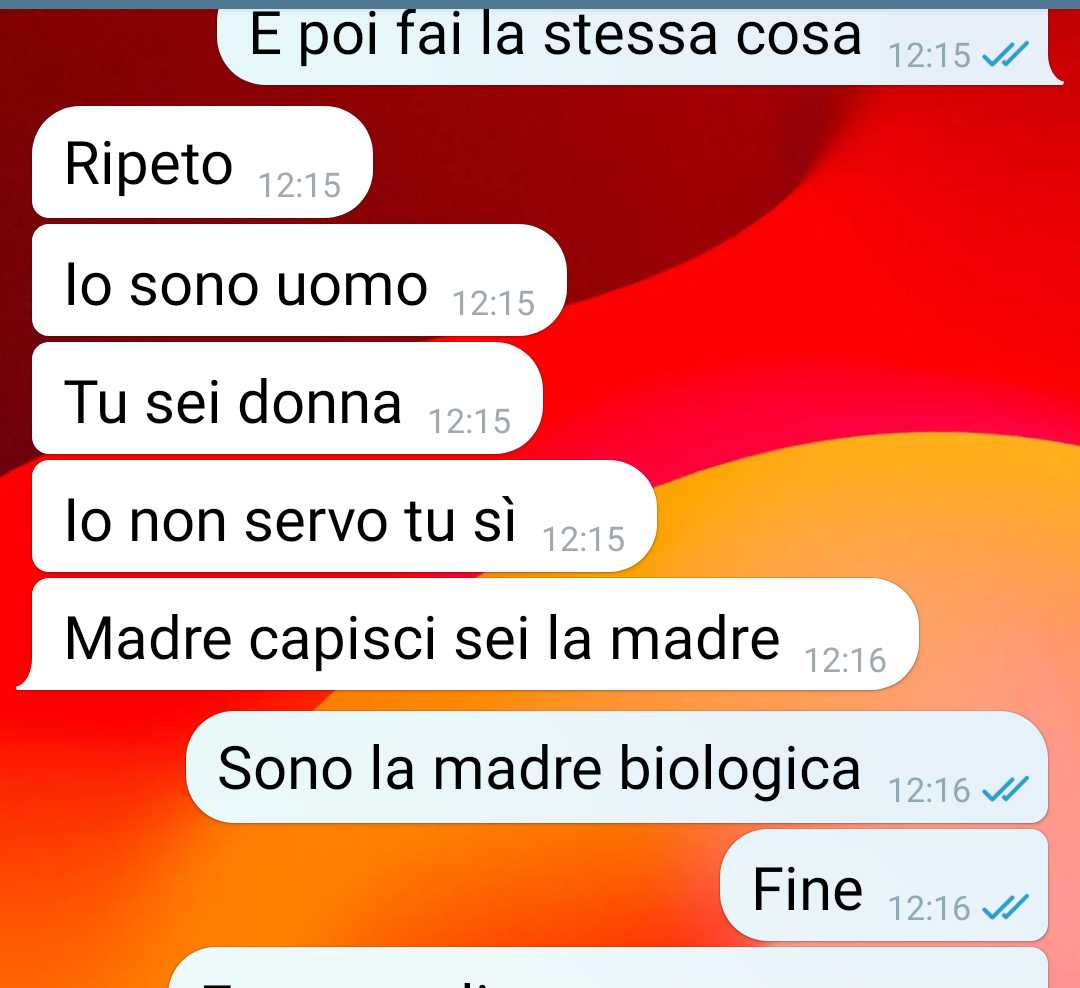
Task: Select the 'Io sono uomo' message
Action: 300,280
